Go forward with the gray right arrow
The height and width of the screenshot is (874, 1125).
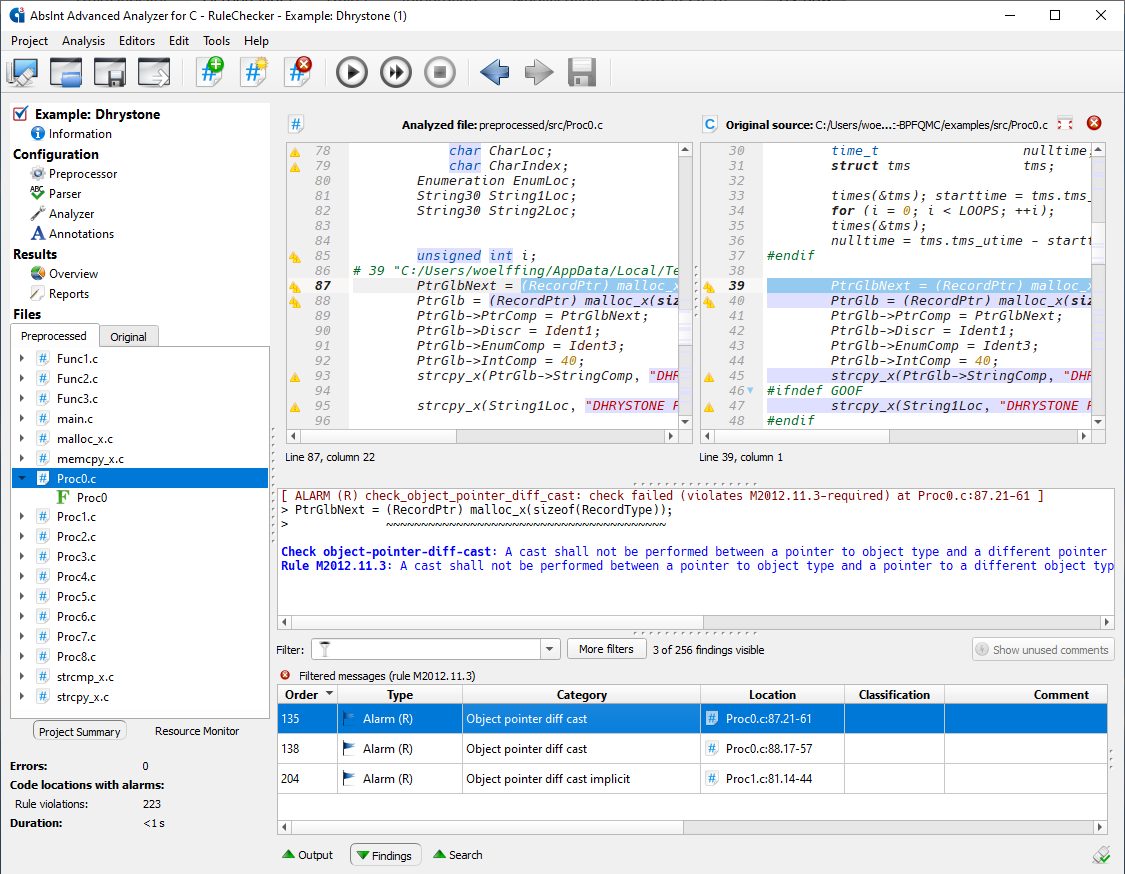(539, 72)
